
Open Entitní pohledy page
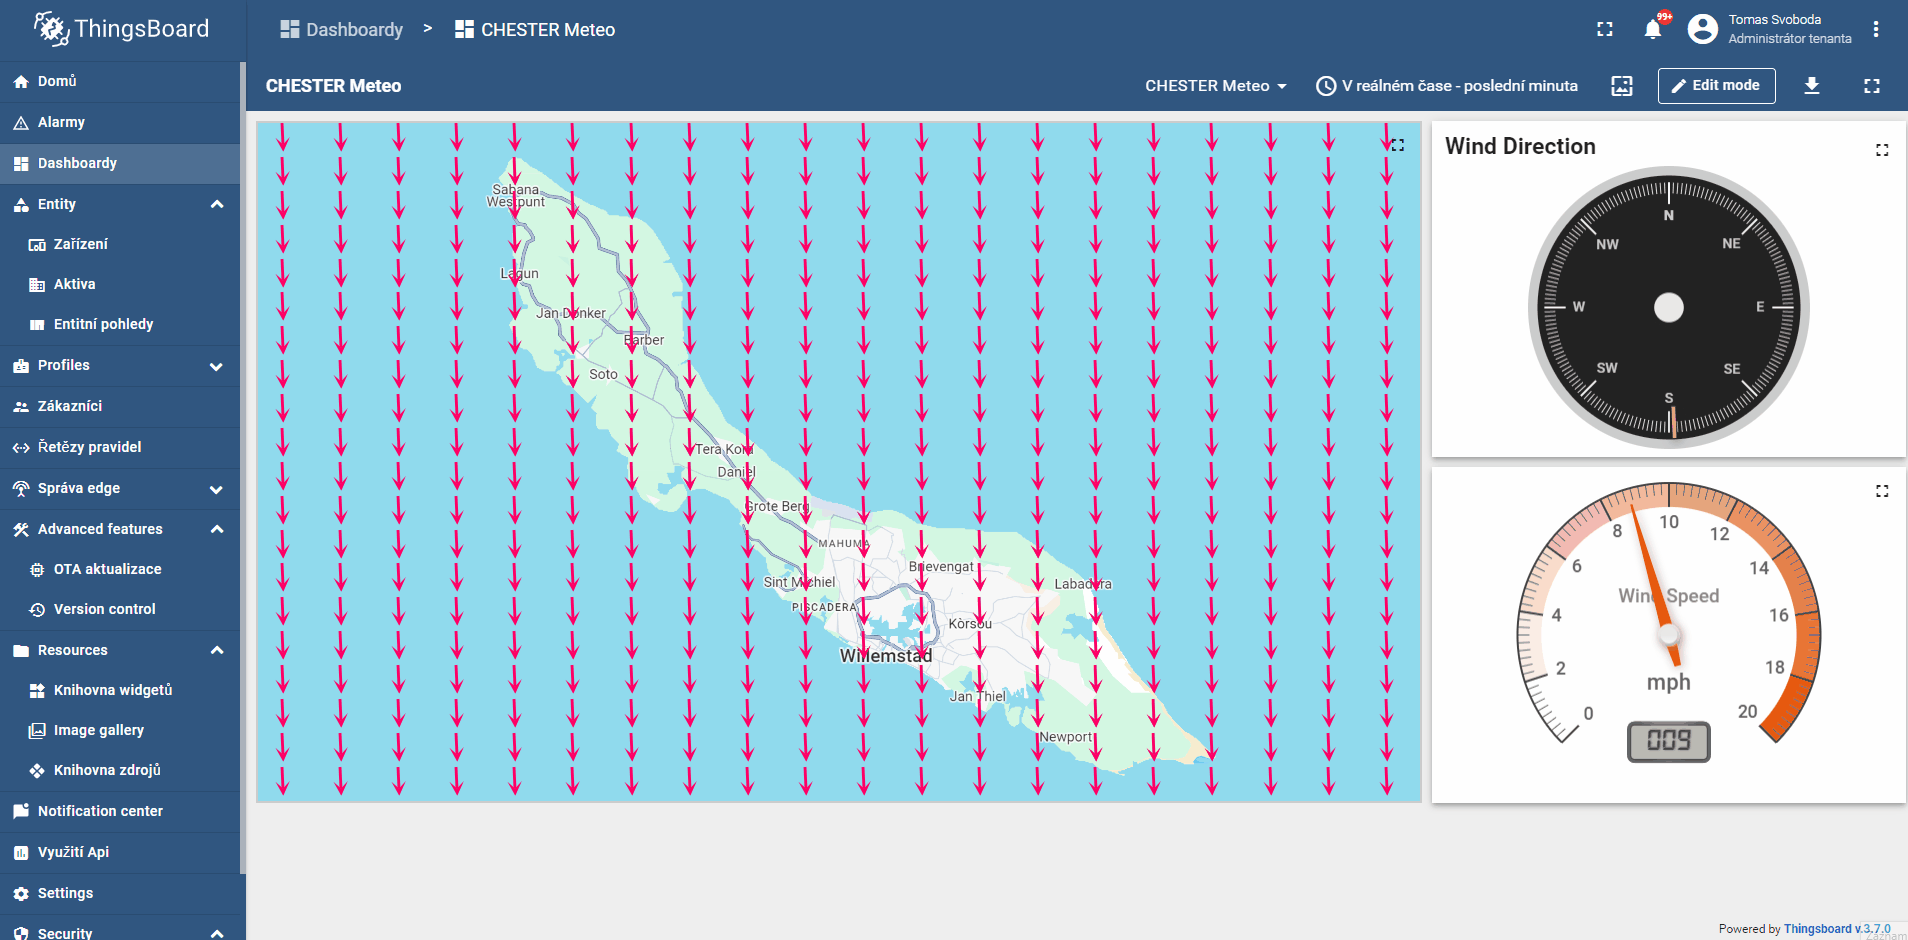coord(120,324)
